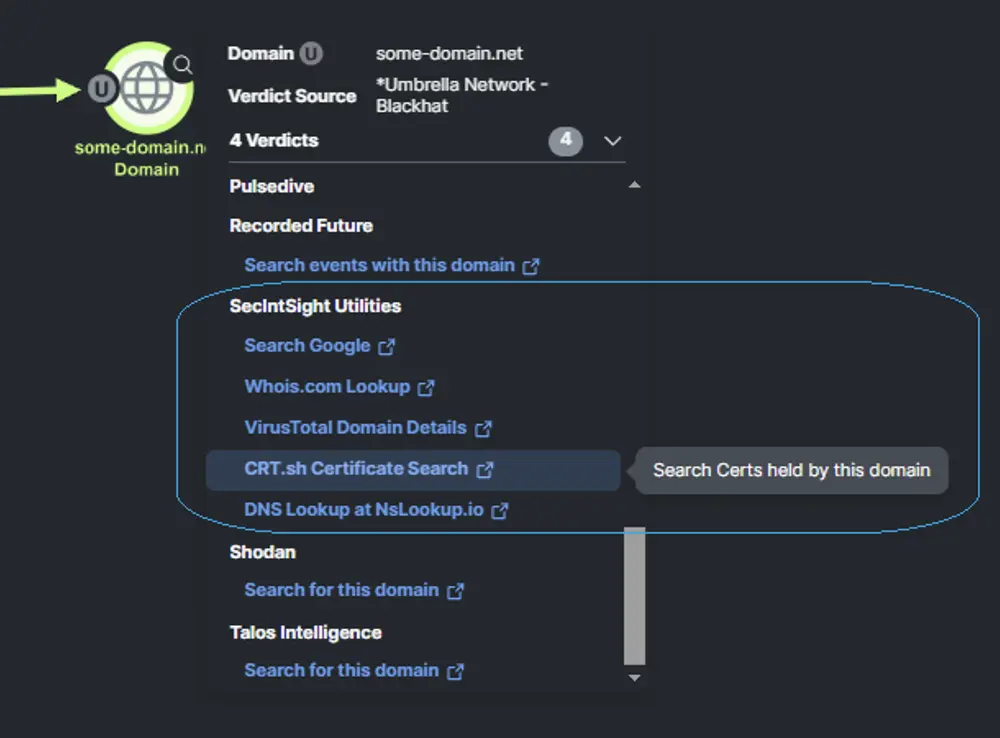Click the external link icon beside Whois.com Lookup
The width and height of the screenshot is (1000, 738).
tap(425, 387)
